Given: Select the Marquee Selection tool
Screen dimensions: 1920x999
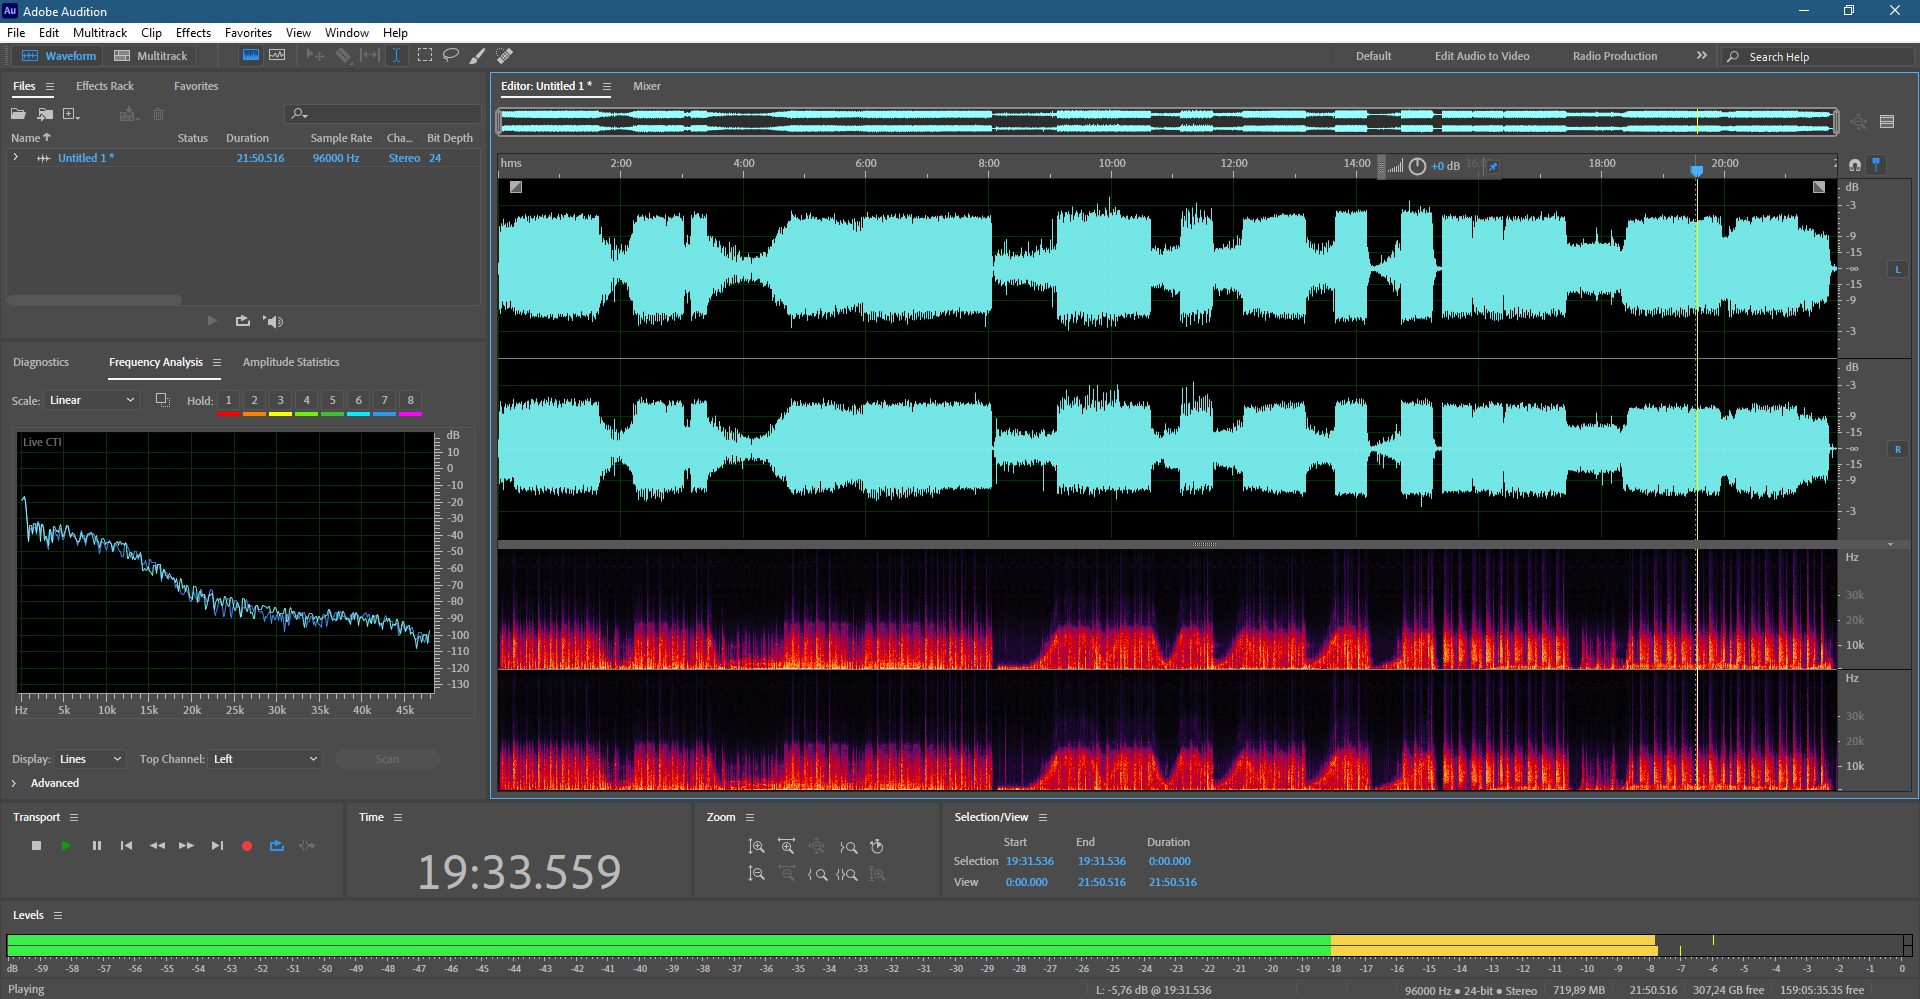Looking at the screenshot, I should coord(425,55).
